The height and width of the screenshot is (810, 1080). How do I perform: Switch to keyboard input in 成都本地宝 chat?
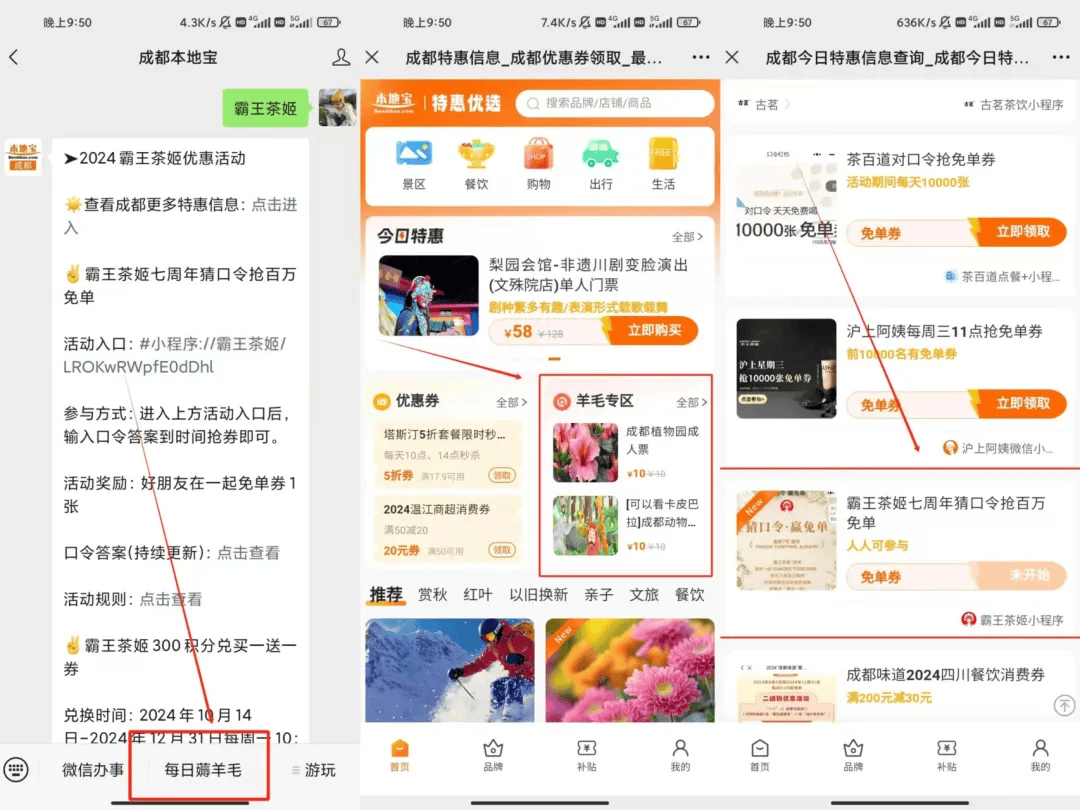[x=16, y=769]
